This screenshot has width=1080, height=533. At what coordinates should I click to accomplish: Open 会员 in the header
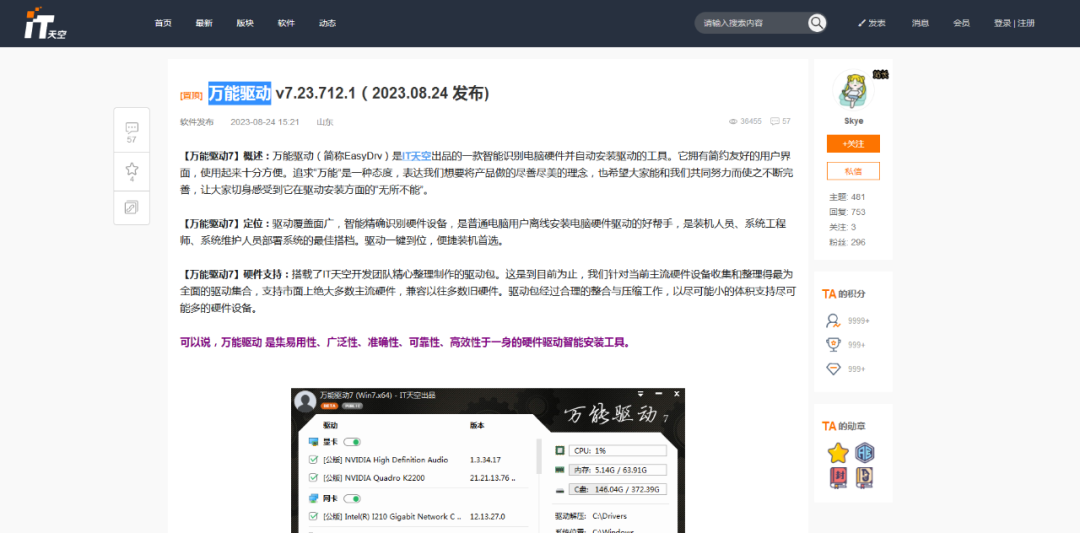pos(962,23)
